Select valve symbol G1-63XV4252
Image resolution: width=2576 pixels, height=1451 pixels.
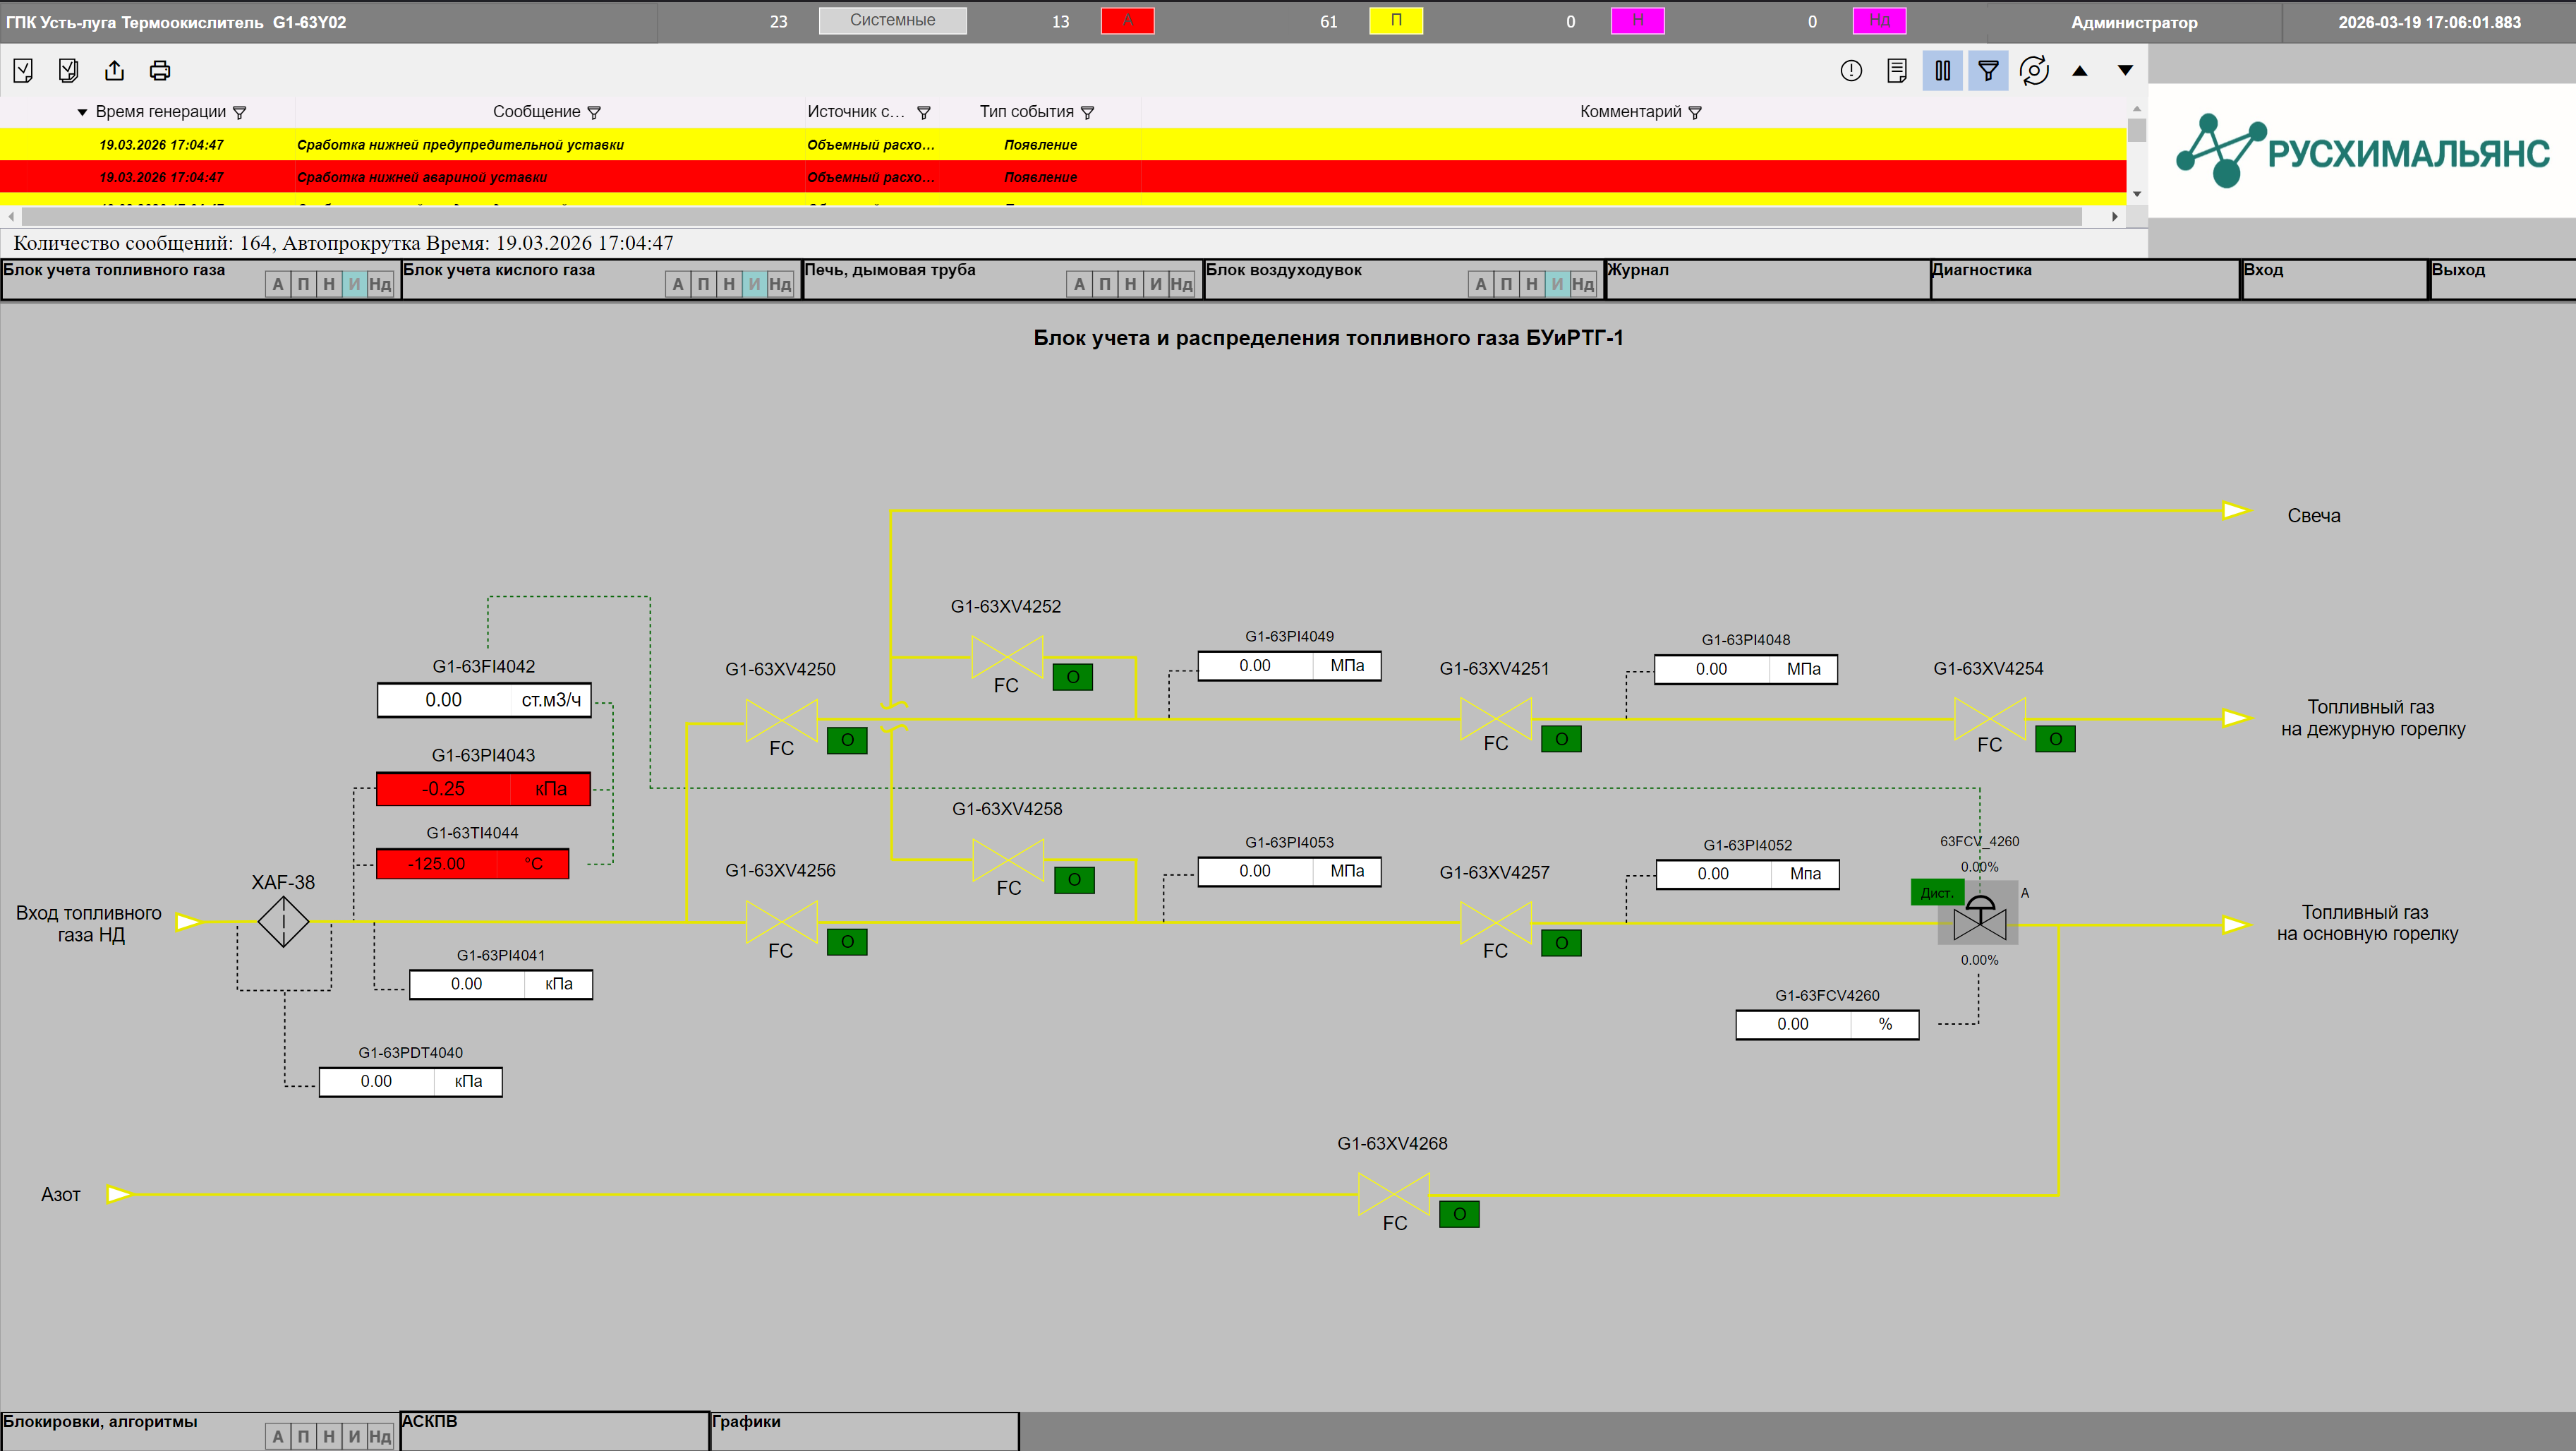pos(1007,656)
